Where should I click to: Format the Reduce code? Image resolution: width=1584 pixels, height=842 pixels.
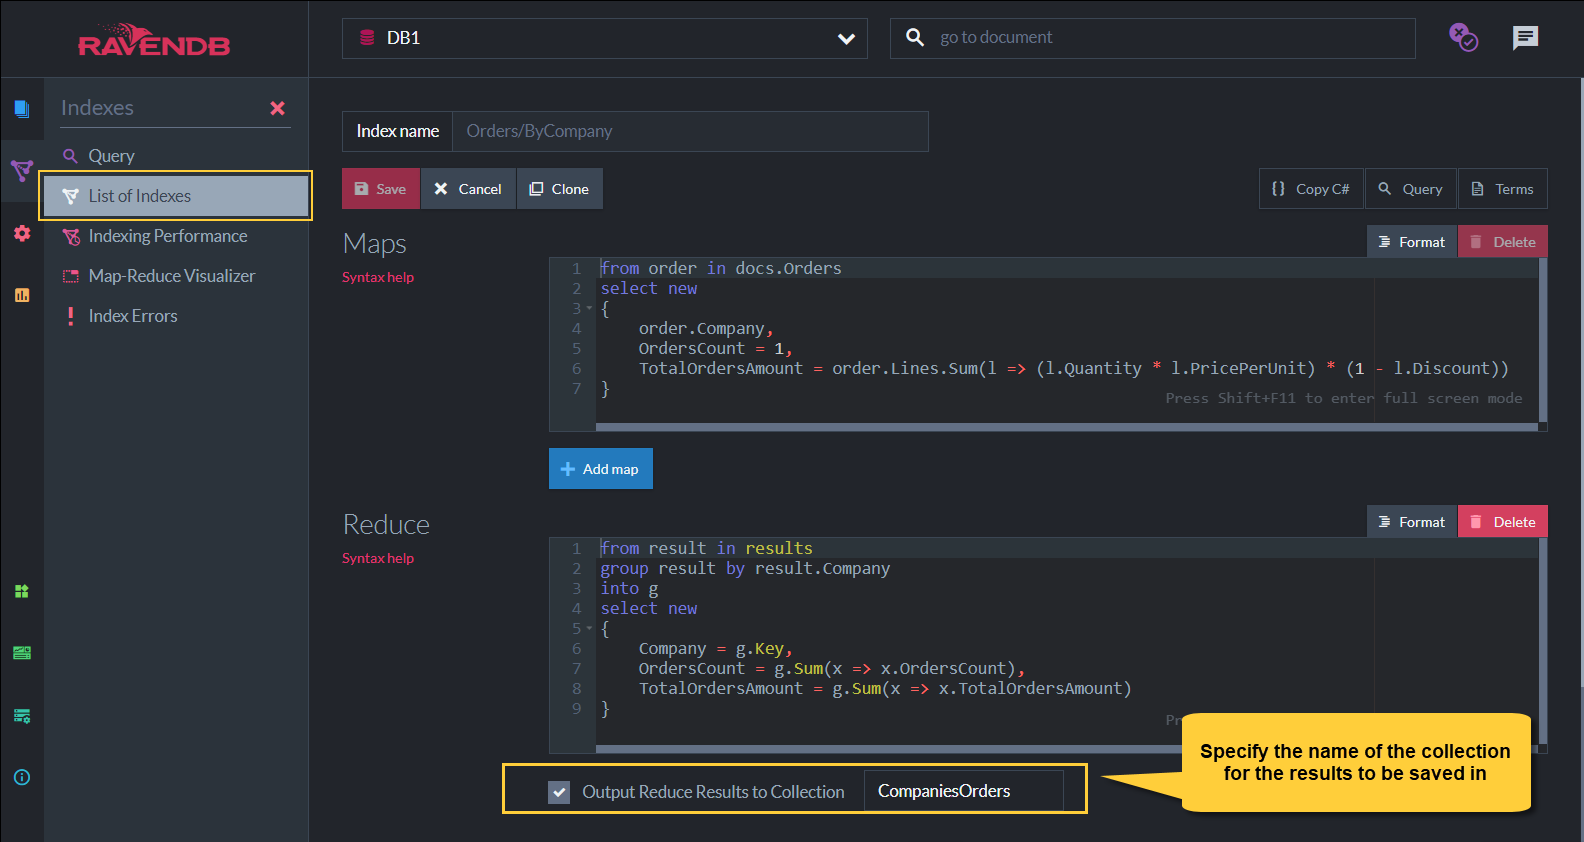click(1412, 522)
